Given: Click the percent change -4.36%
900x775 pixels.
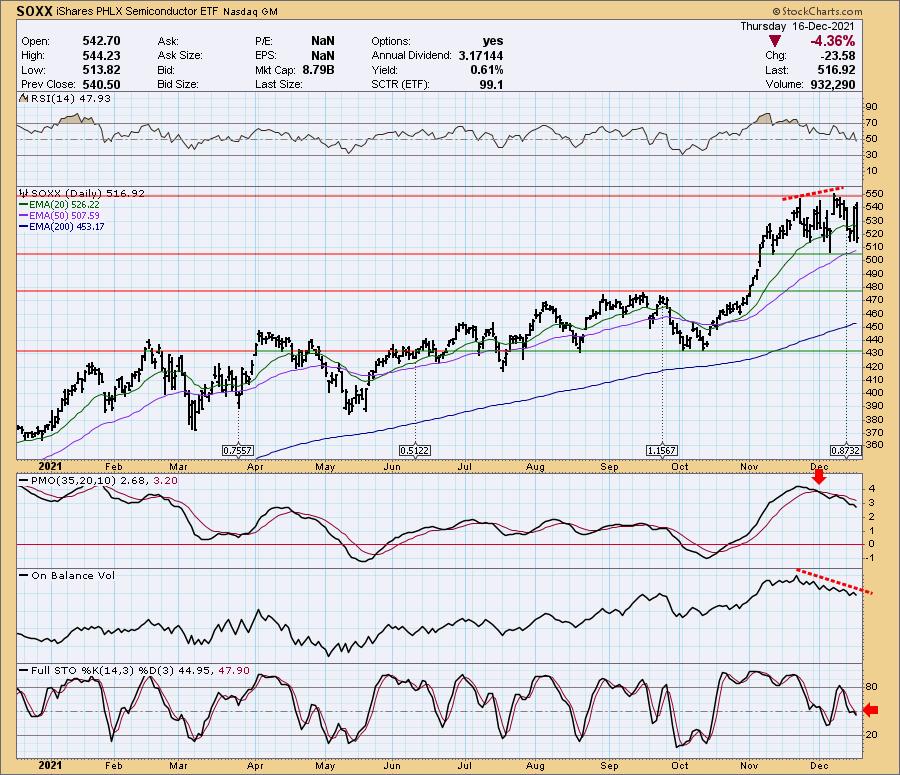Looking at the screenshot, I should [832, 41].
